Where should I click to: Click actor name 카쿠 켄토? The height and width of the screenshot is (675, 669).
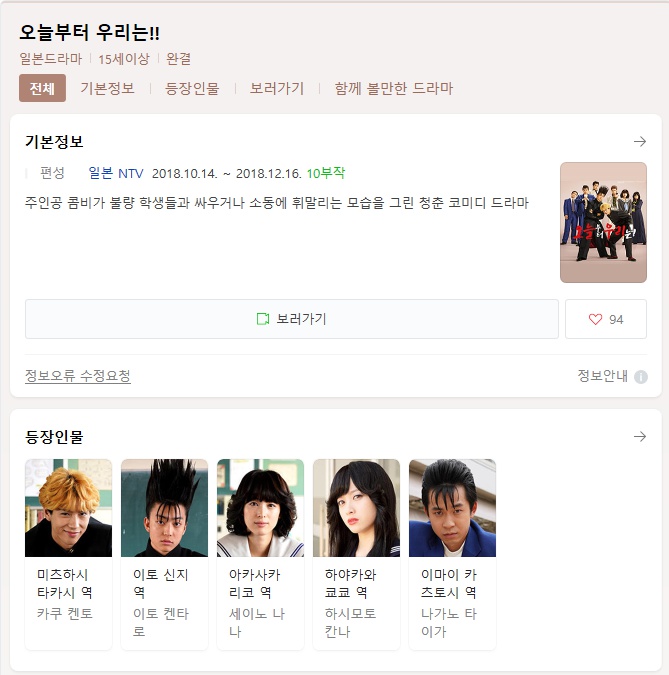[65, 613]
